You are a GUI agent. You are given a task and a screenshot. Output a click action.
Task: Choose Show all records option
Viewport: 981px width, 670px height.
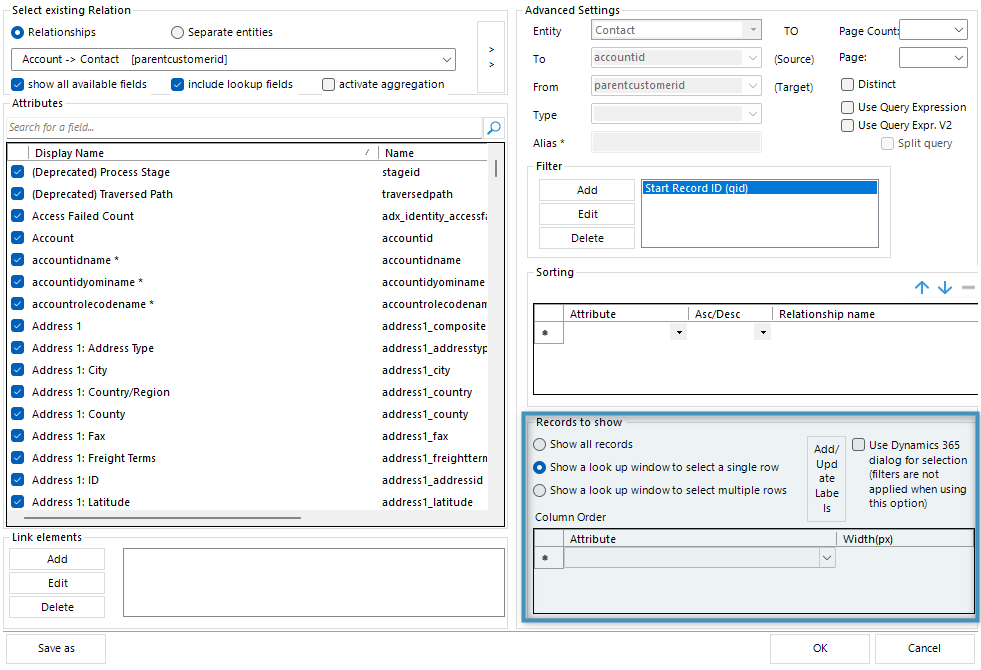click(540, 444)
